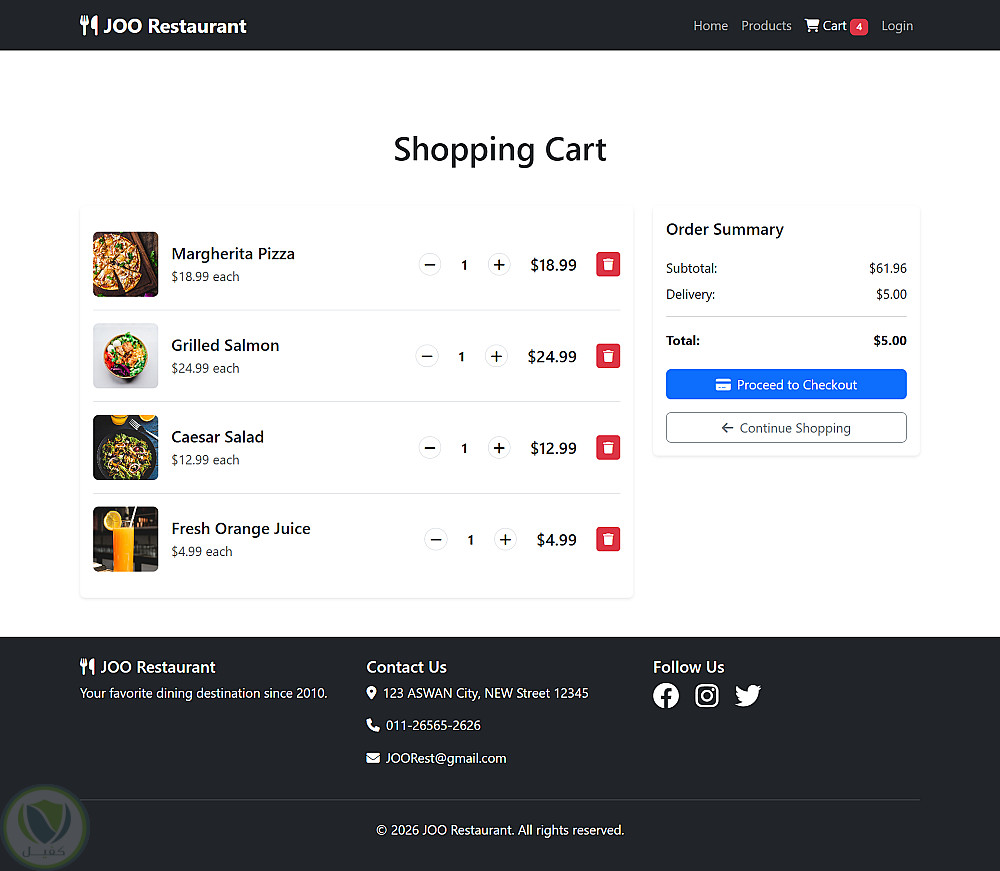Screen dimensions: 1000x871
Task: Increase Fresh Orange Juice quantity
Action: [506, 540]
